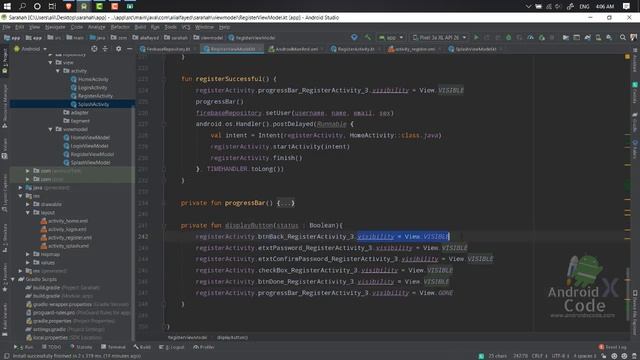Click the Debug app bug icon
640x360 pixels.
pyautogui.click(x=509, y=38)
